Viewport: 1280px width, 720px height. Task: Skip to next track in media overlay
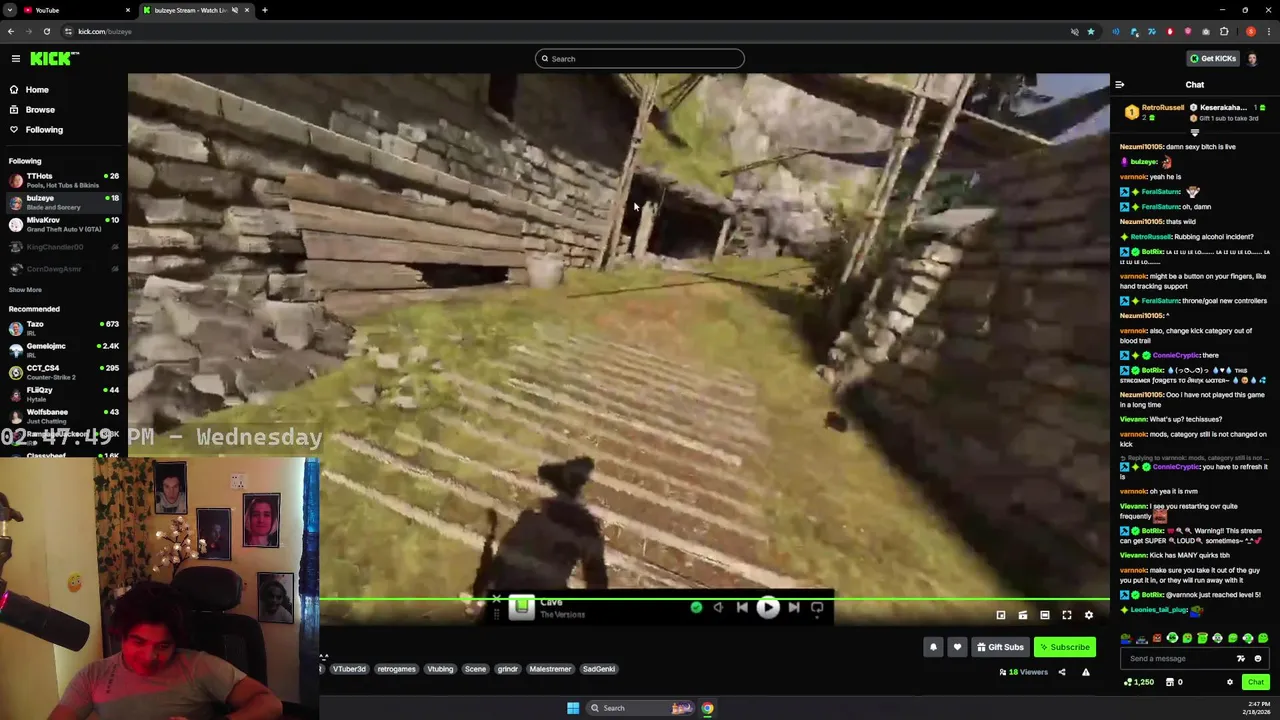pyautogui.click(x=794, y=607)
